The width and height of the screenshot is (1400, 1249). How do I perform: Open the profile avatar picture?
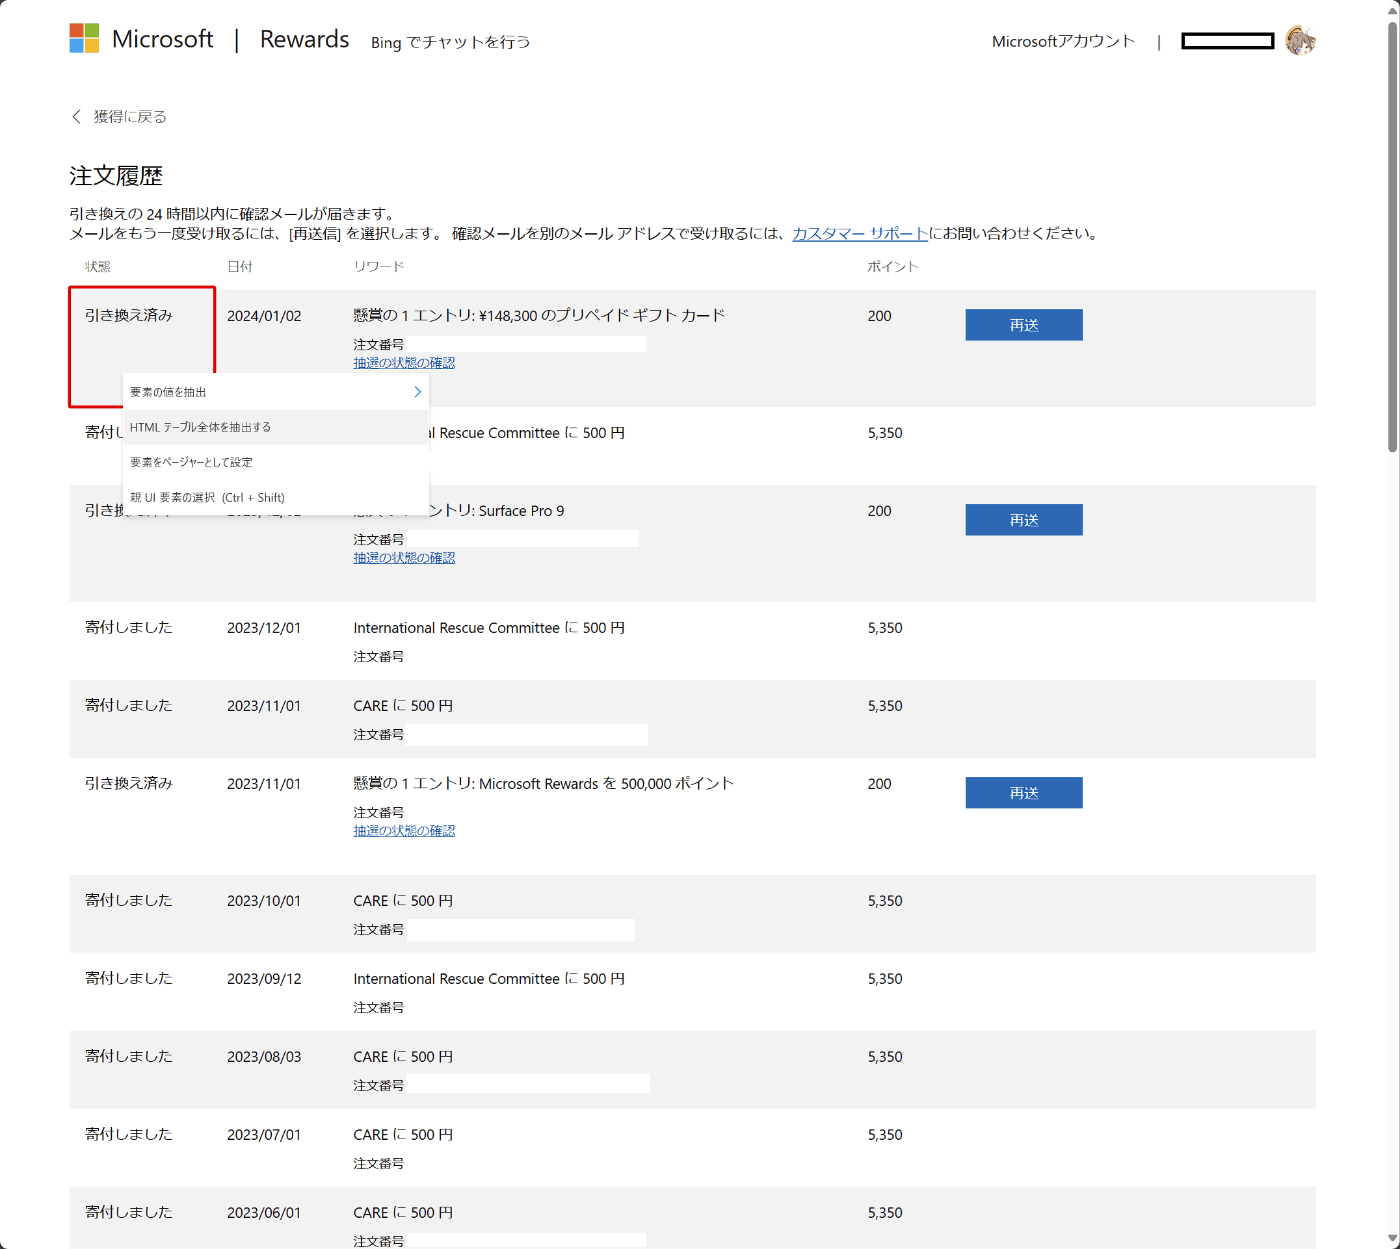click(x=1300, y=40)
